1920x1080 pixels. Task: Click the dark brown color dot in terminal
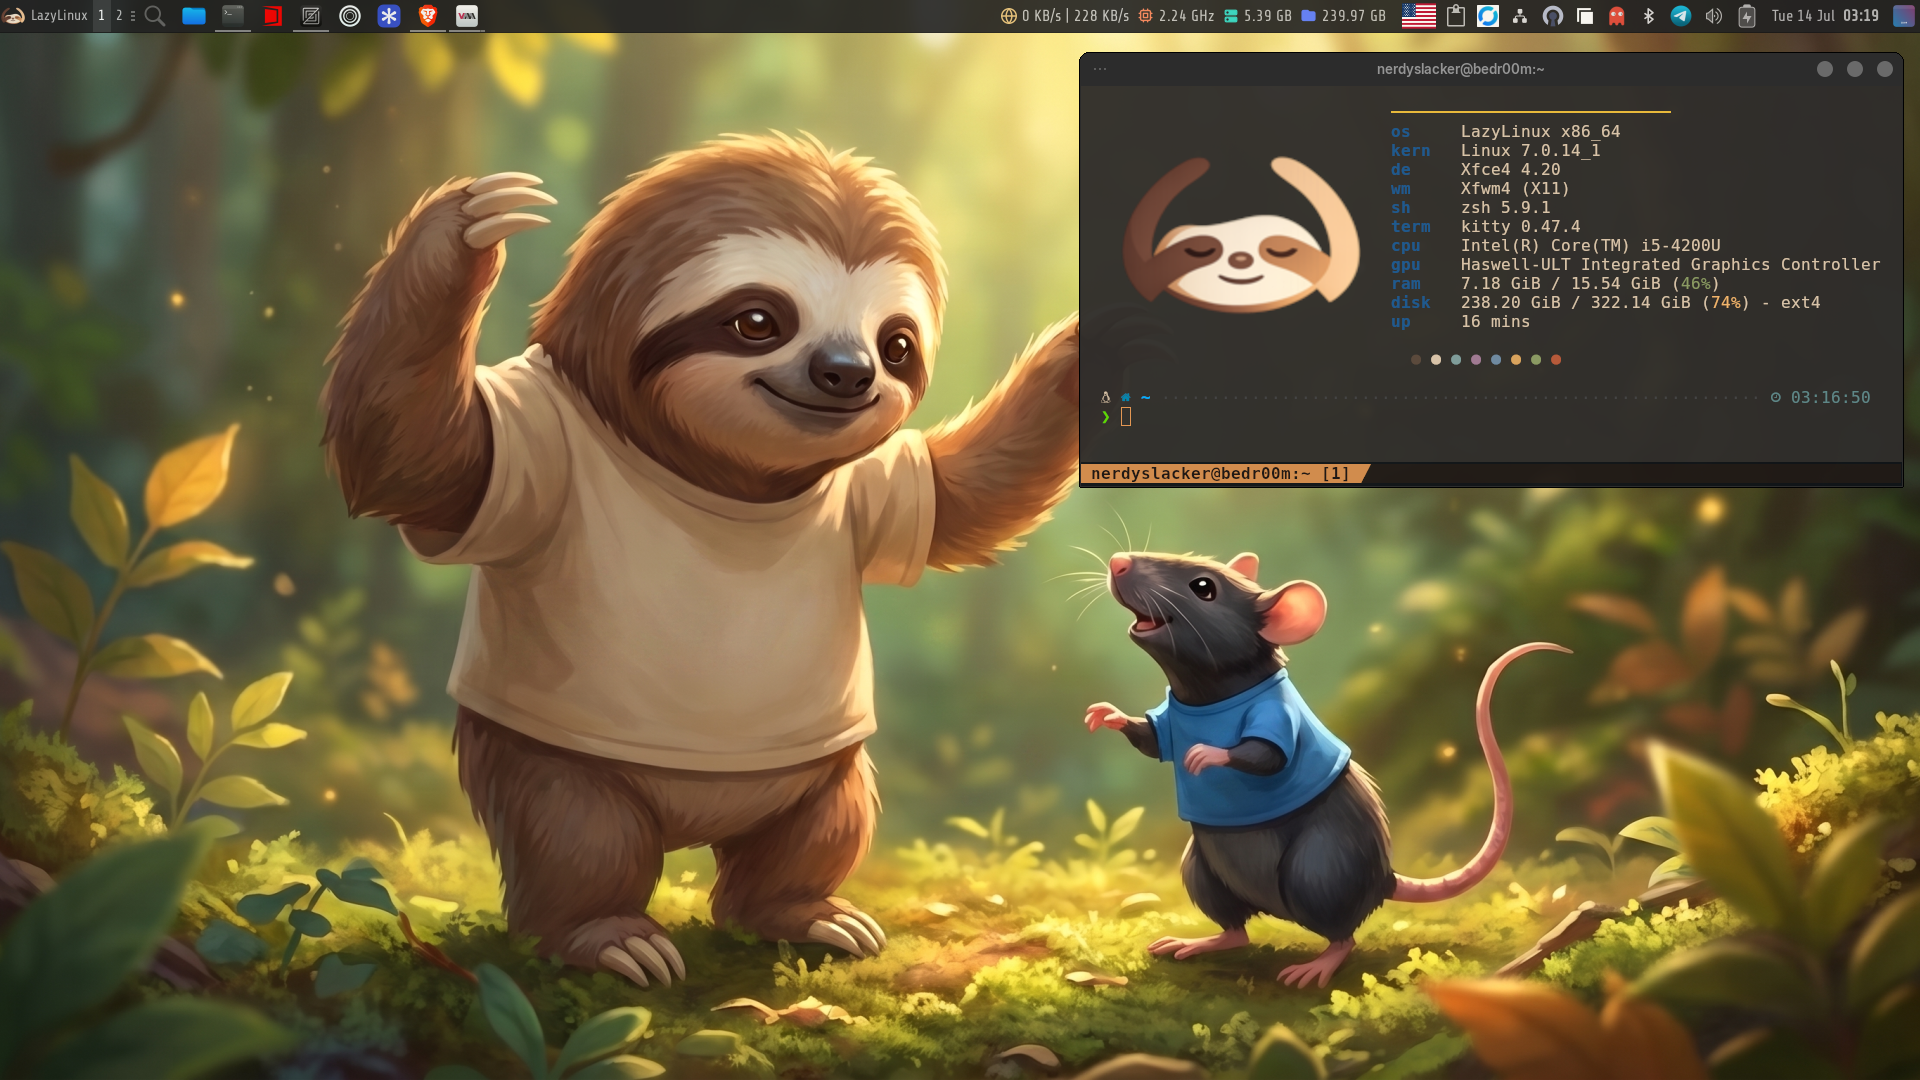tap(1416, 360)
